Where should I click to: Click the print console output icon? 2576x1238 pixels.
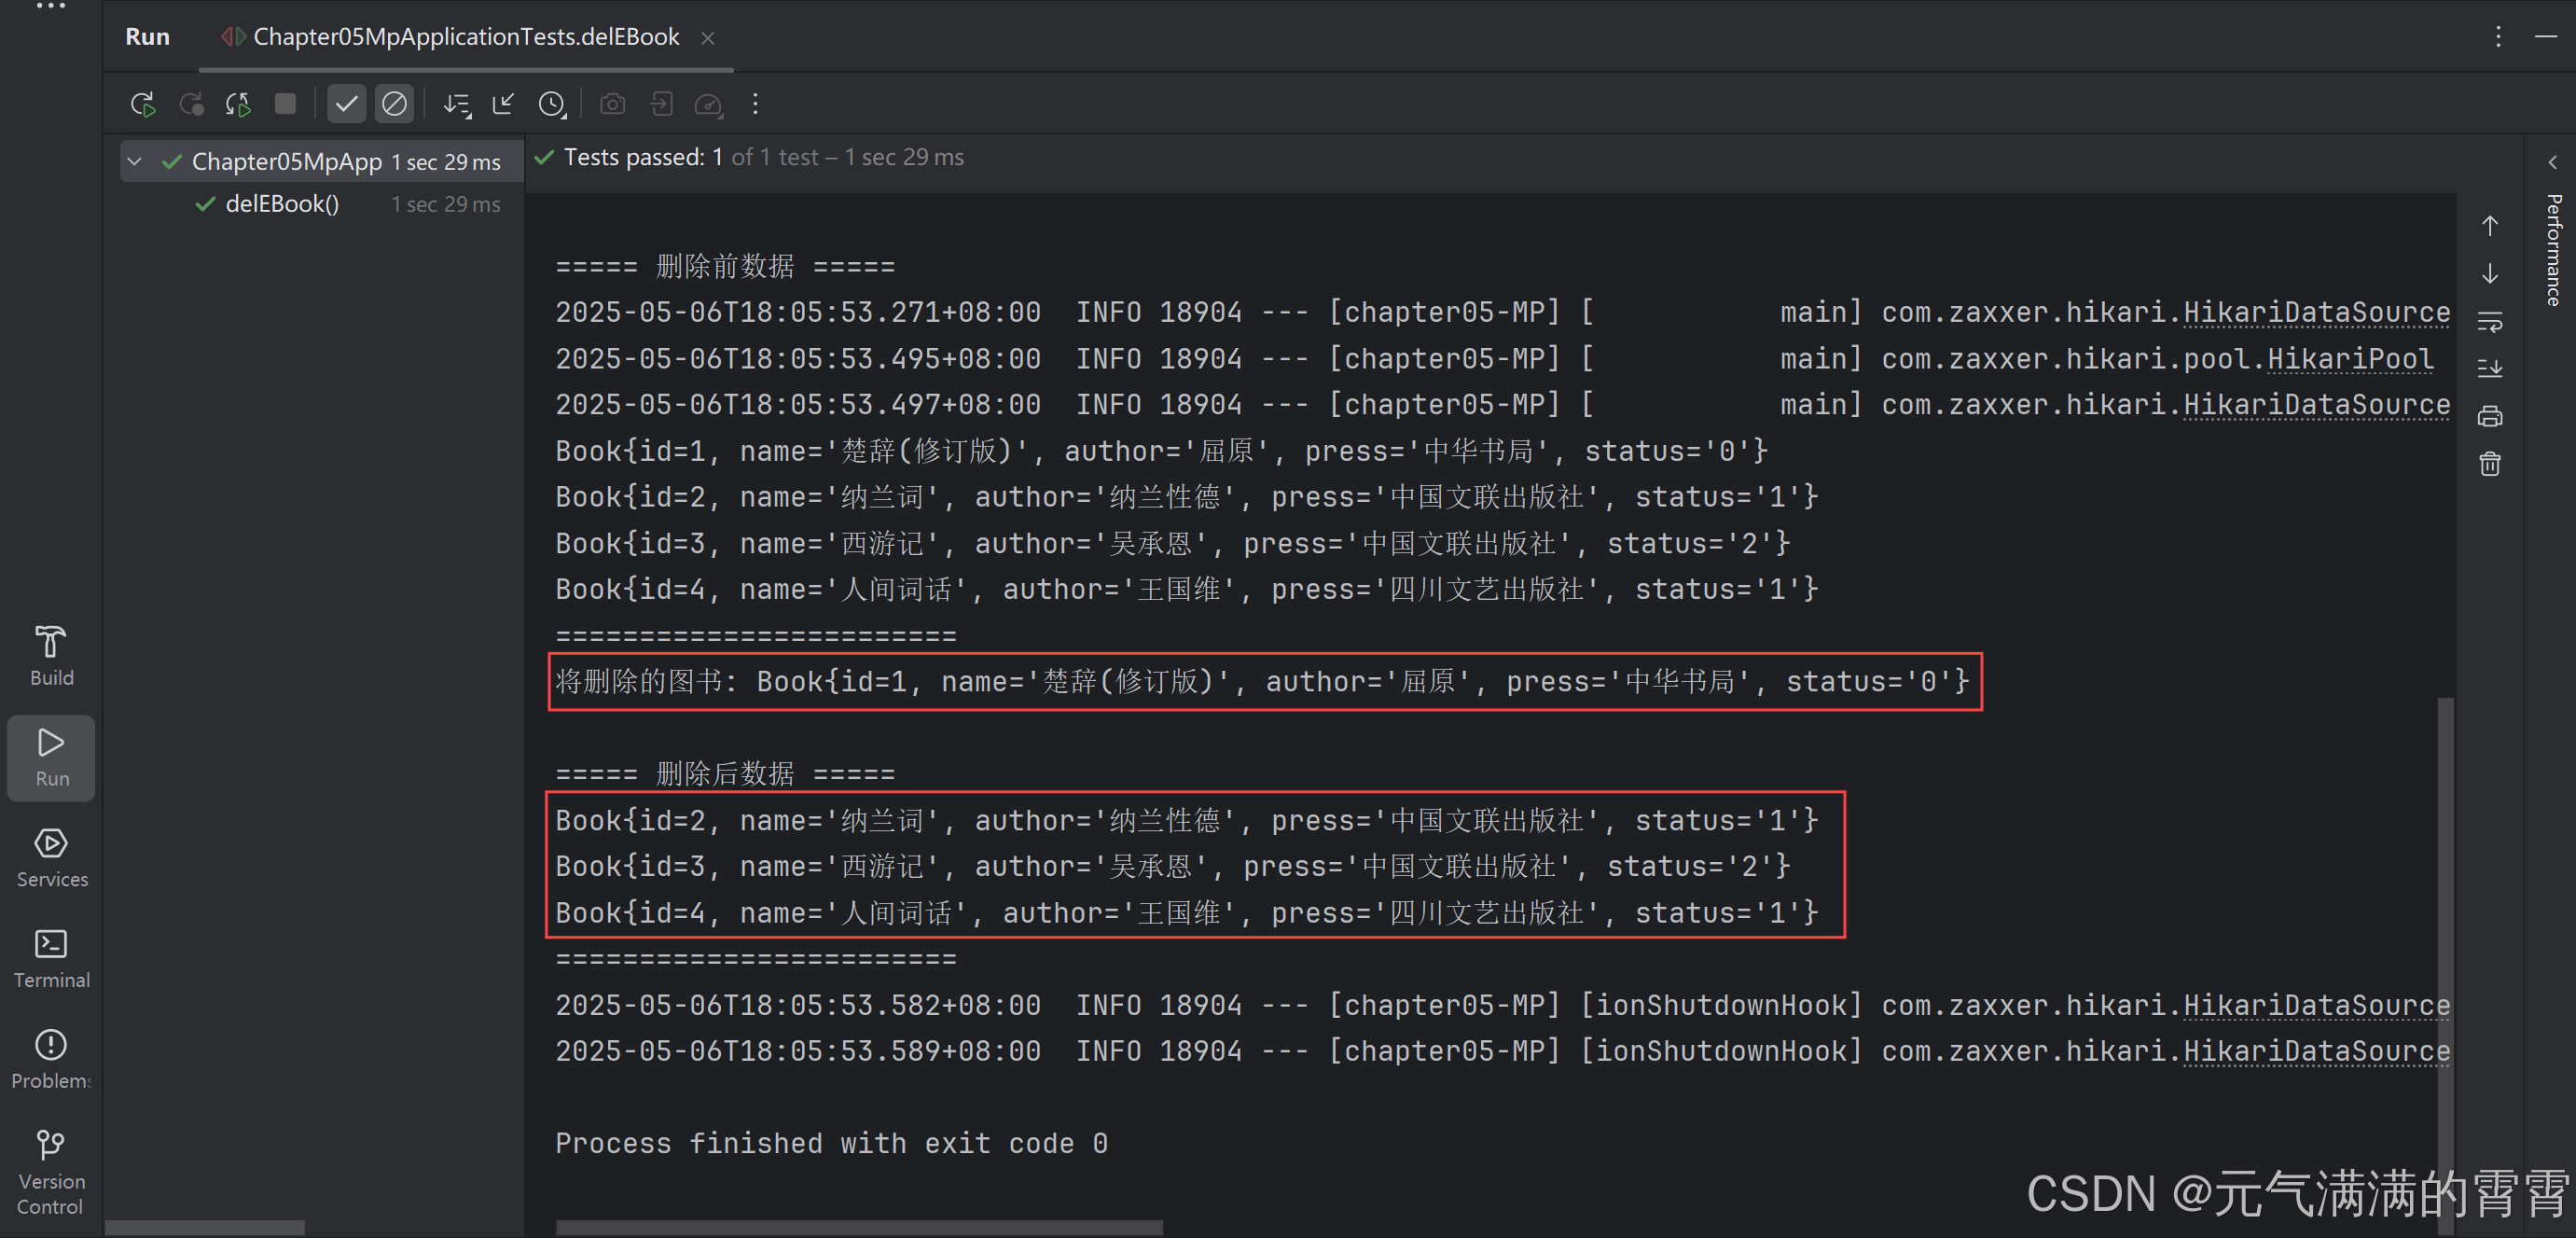click(2489, 416)
